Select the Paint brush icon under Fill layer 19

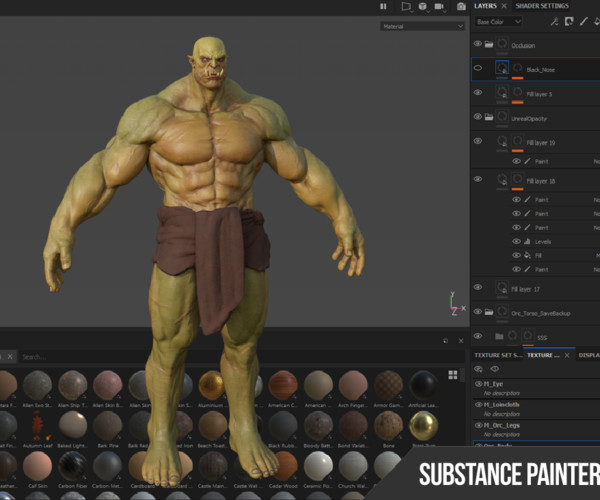pyautogui.click(x=527, y=161)
